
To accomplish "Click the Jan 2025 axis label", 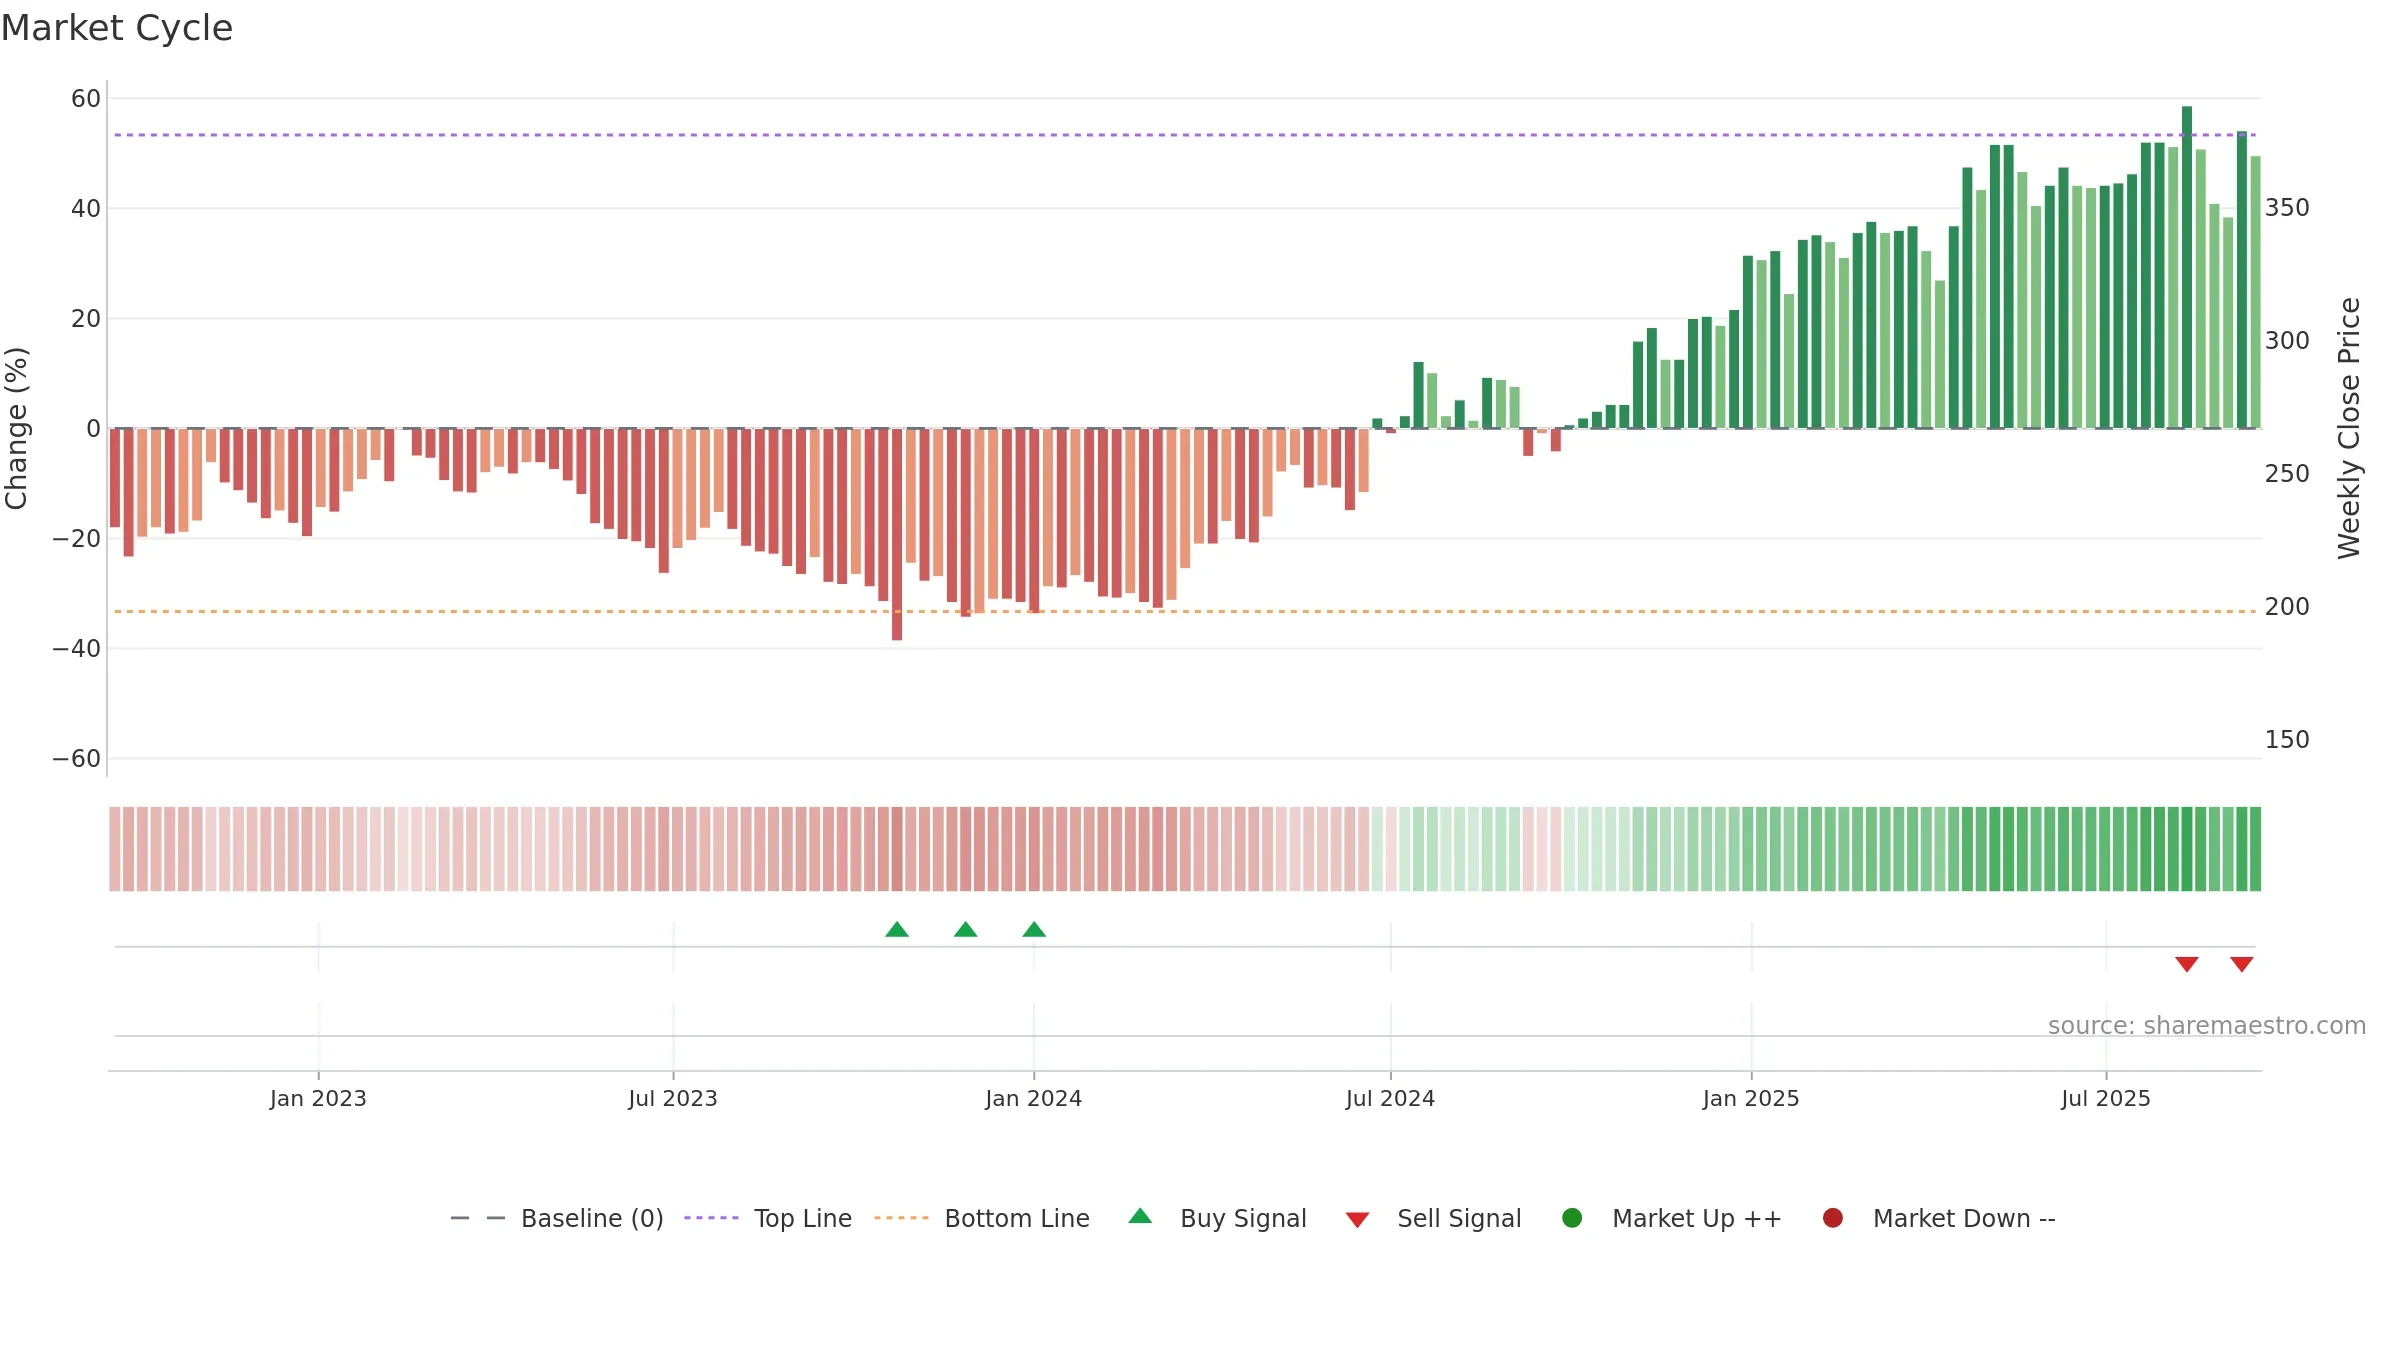I will pos(1751,1098).
